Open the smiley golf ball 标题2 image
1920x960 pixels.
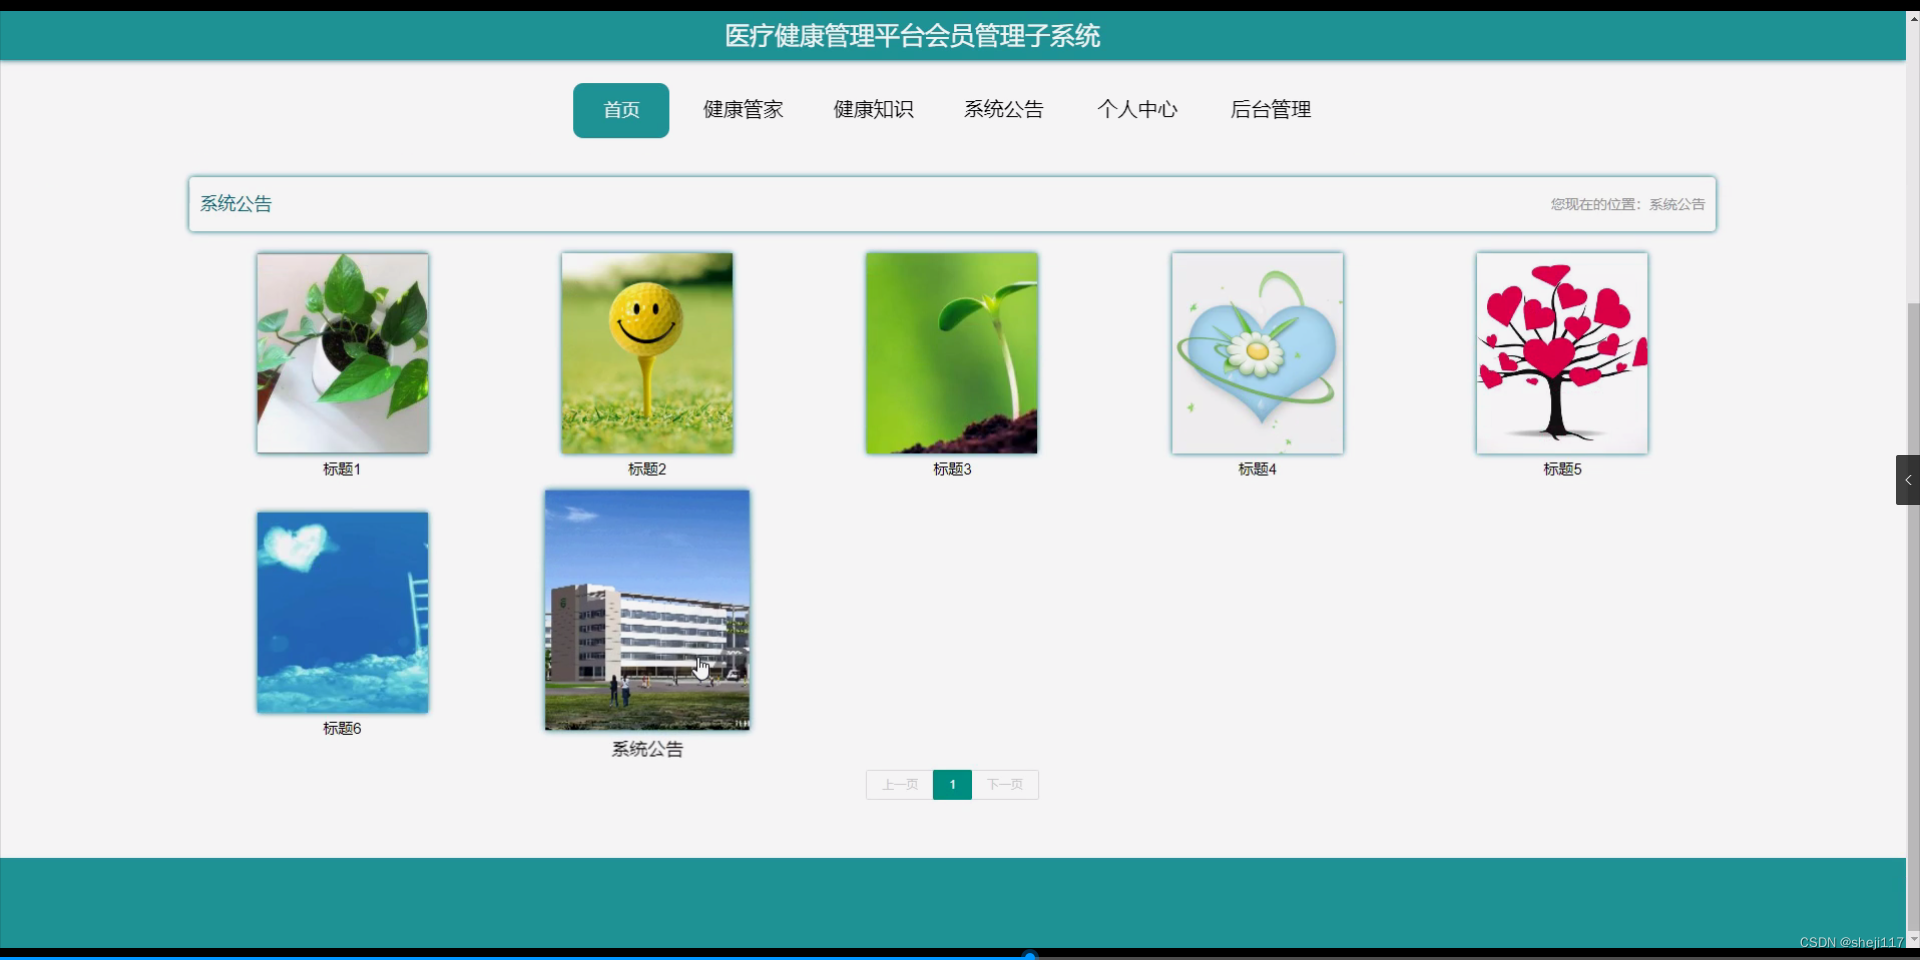click(x=646, y=353)
